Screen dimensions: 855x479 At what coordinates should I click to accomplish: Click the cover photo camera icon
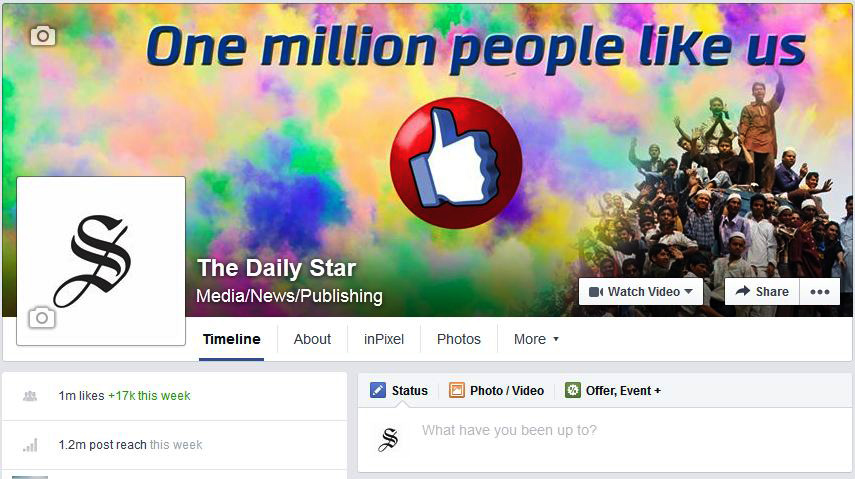tap(43, 36)
